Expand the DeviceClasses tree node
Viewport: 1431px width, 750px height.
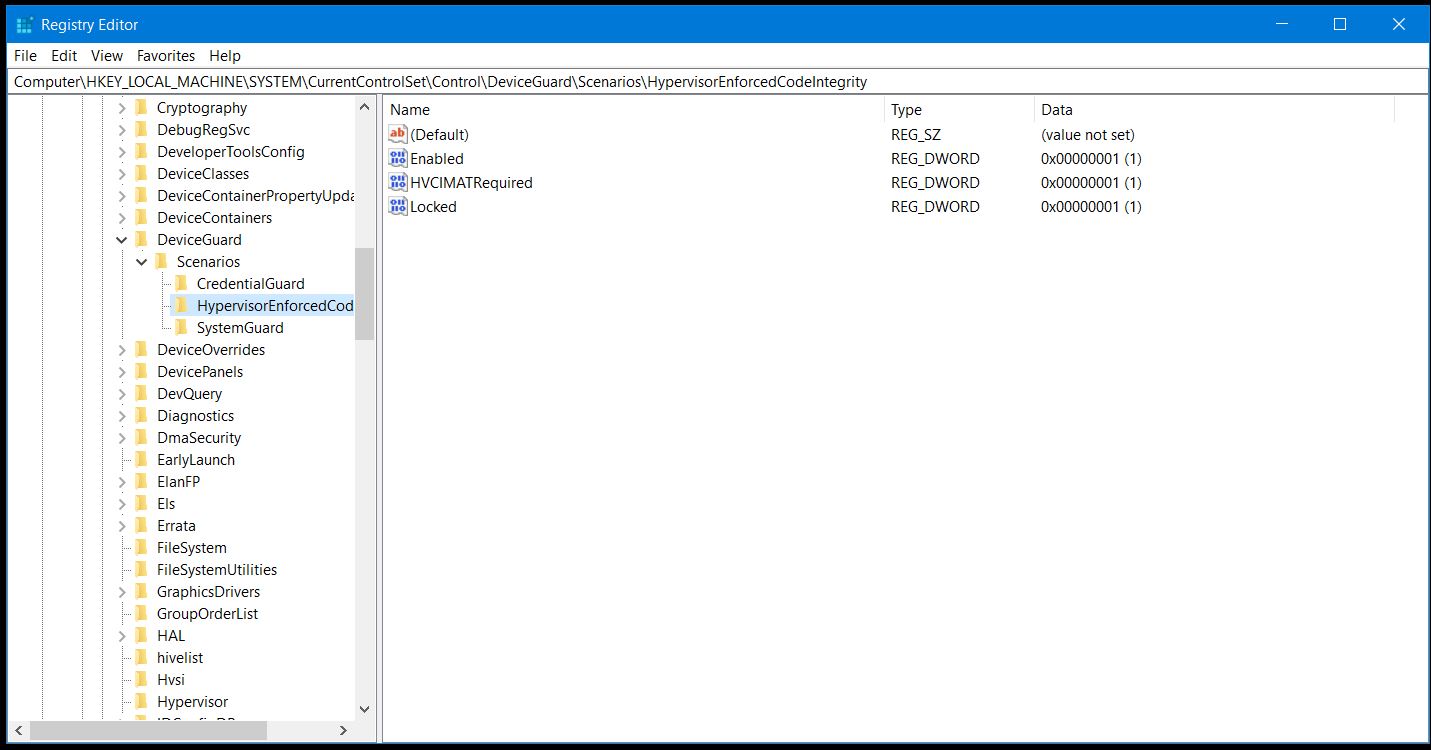122,174
